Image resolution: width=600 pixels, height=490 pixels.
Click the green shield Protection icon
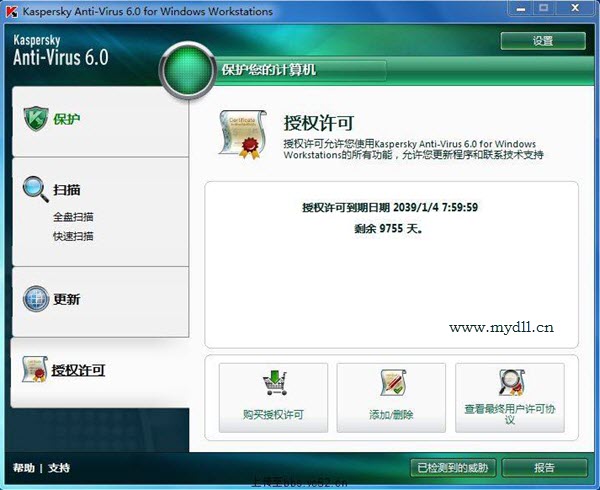[x=36, y=119]
